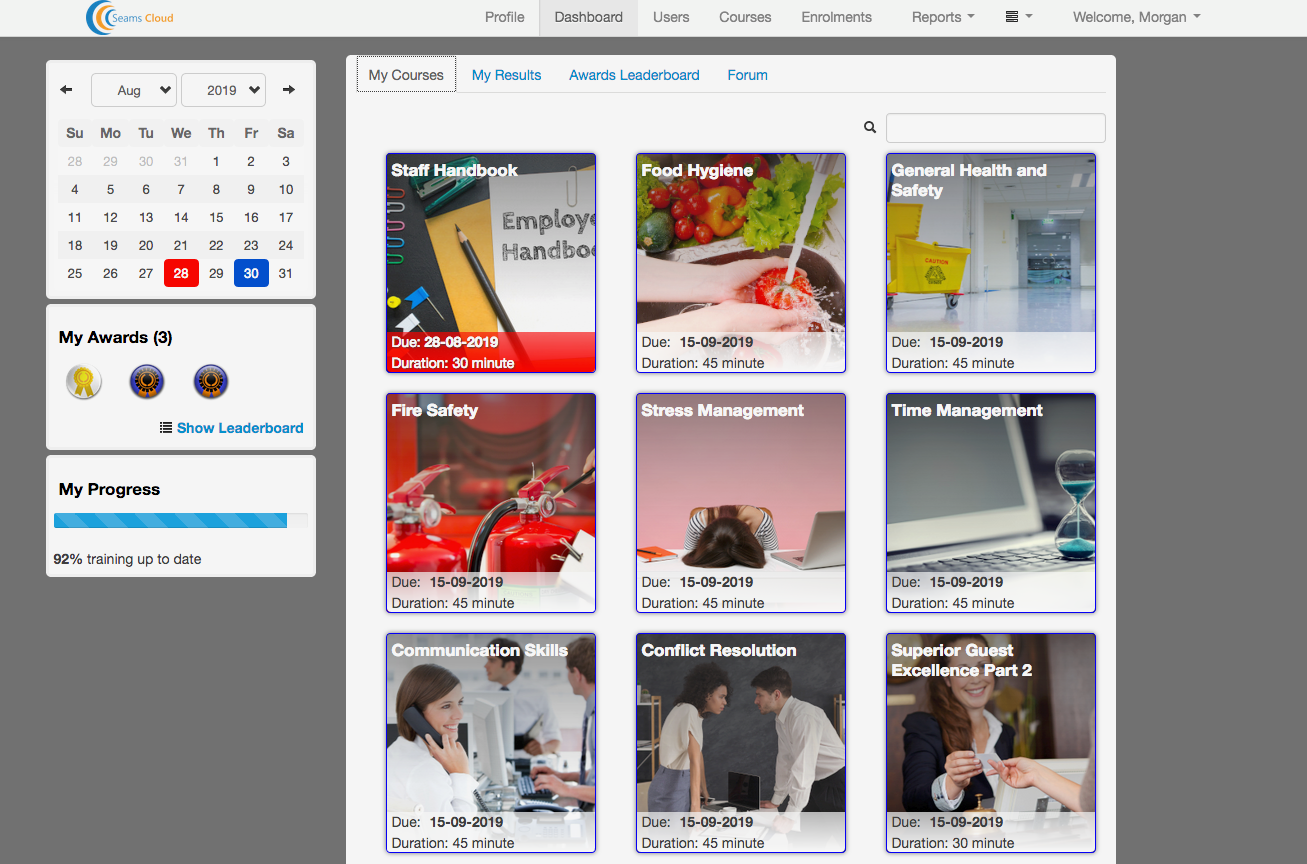1307x864 pixels.
Task: Open the list icon menu in navbar
Action: click(1018, 17)
